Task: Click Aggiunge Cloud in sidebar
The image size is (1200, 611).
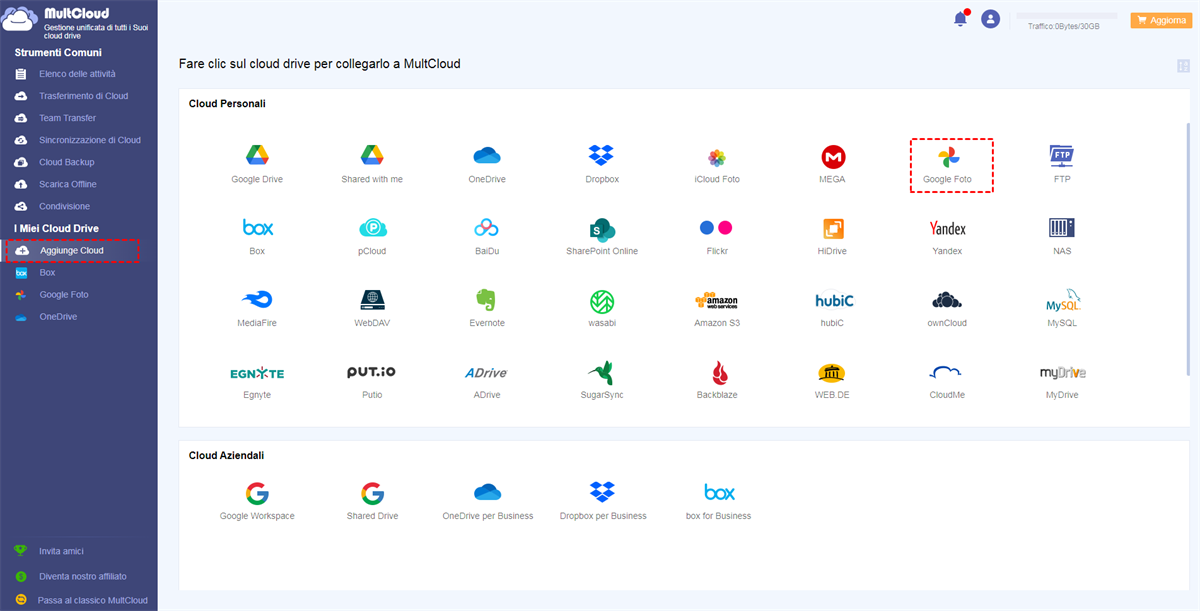Action: (x=71, y=250)
